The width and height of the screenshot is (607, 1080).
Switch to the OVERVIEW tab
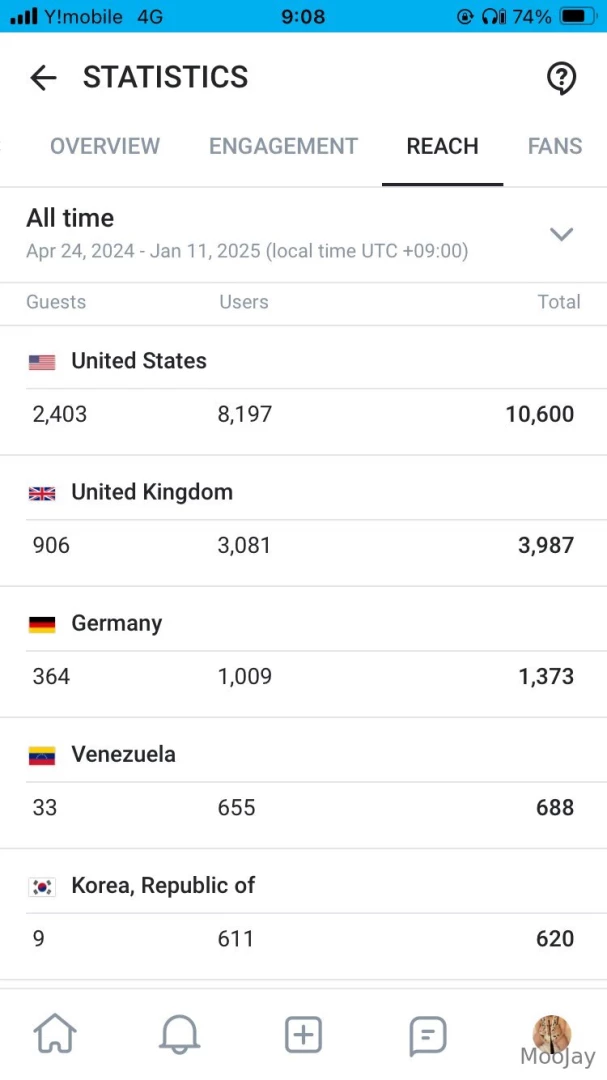tap(105, 146)
